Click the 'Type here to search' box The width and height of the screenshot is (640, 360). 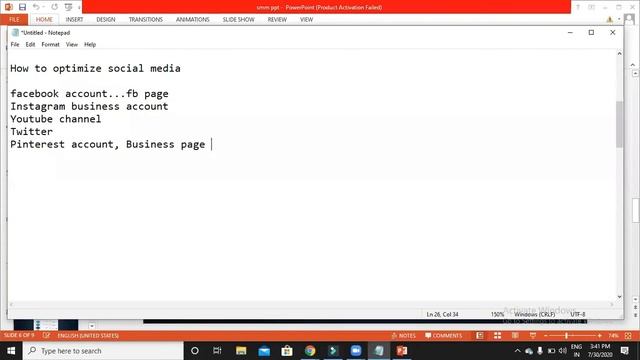[103, 351]
